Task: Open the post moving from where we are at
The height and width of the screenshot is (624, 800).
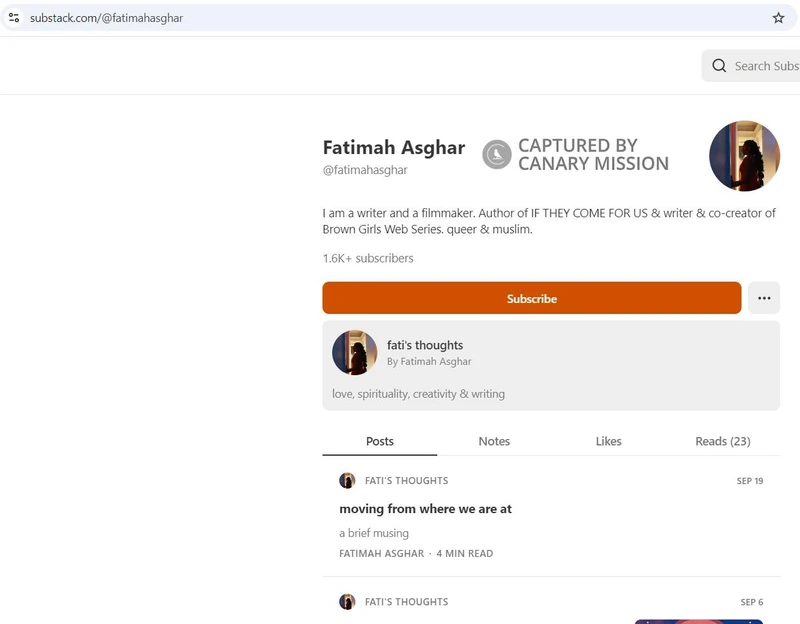Action: pos(425,508)
